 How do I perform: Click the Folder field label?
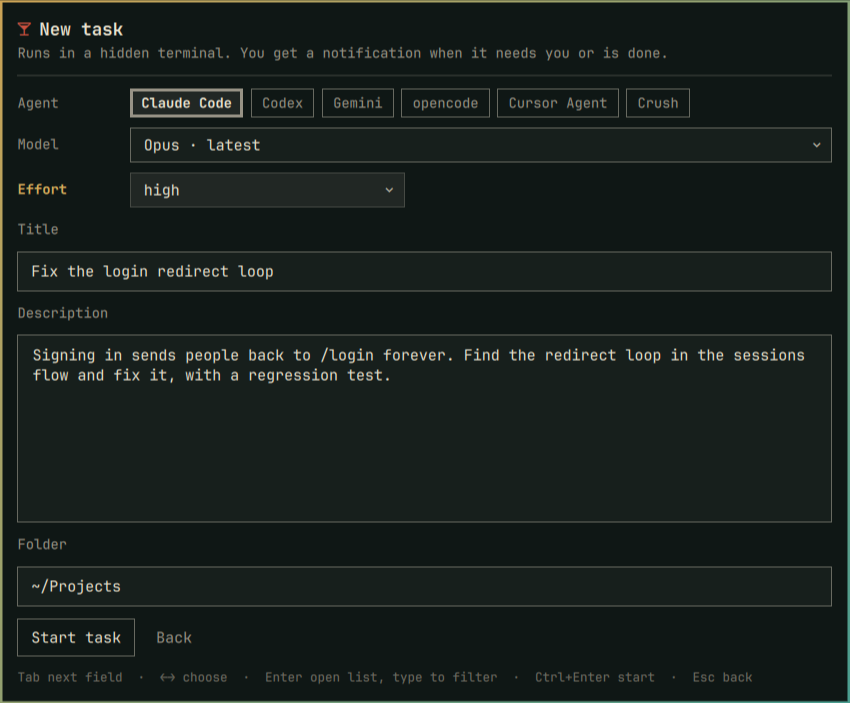(42, 544)
